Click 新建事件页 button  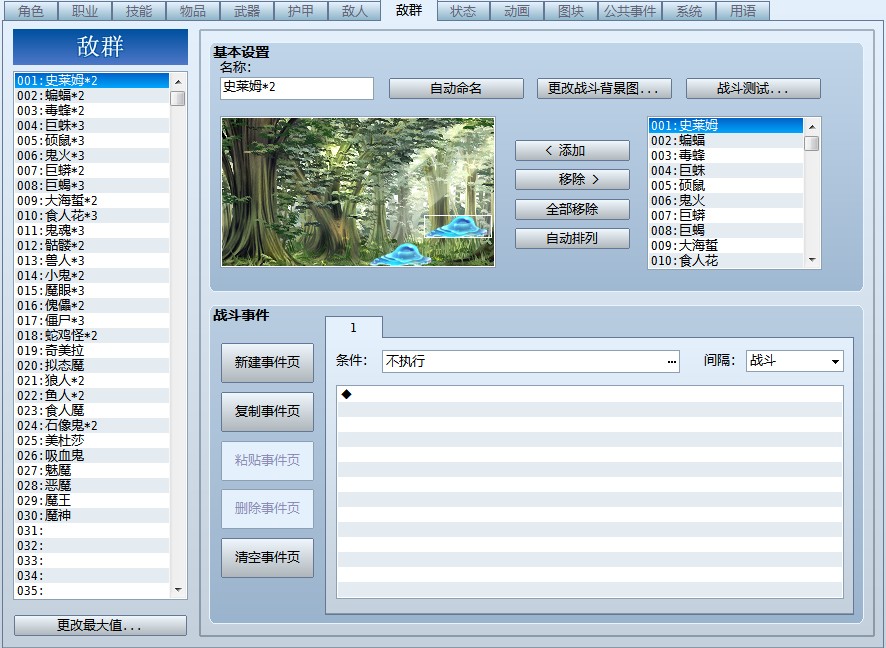267,362
